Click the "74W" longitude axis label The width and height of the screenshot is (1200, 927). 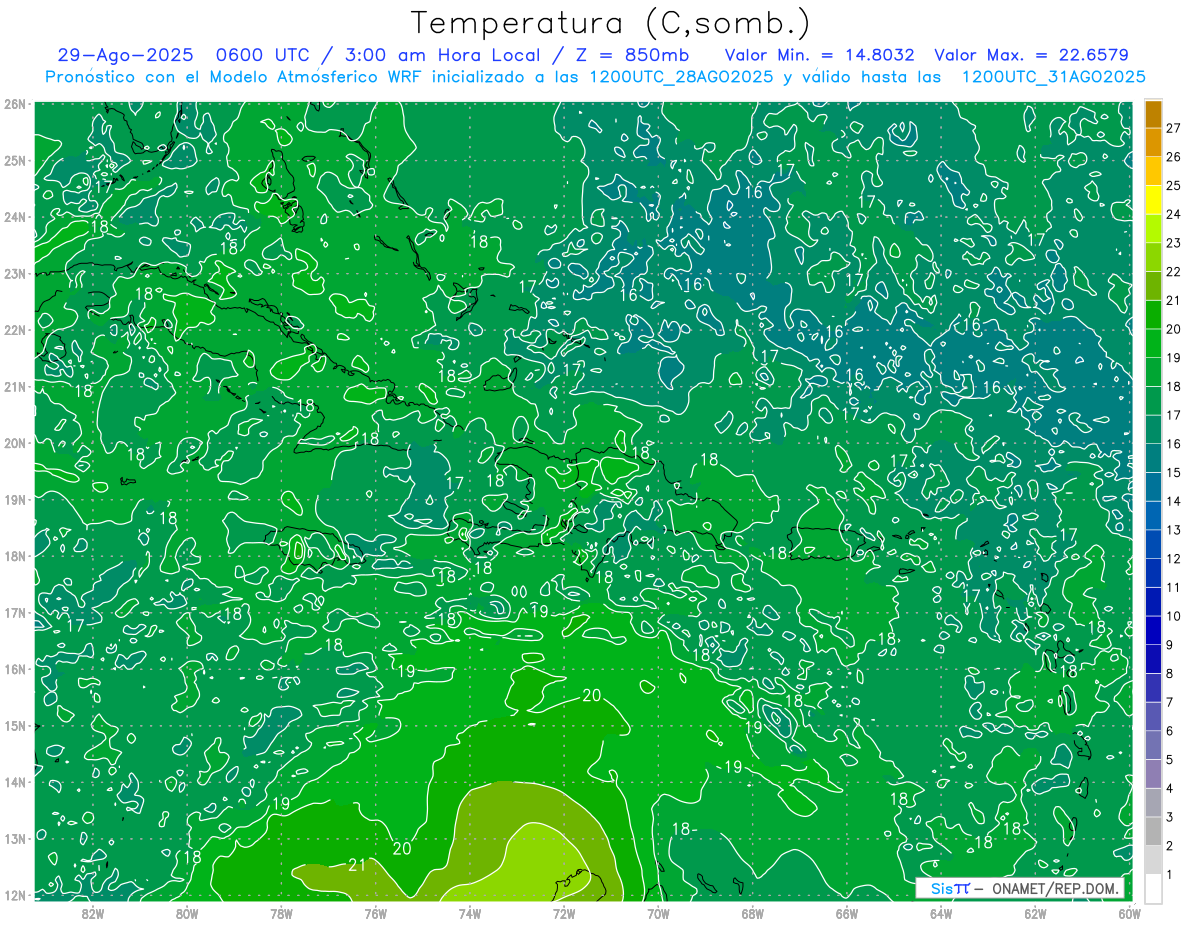pyautogui.click(x=469, y=913)
